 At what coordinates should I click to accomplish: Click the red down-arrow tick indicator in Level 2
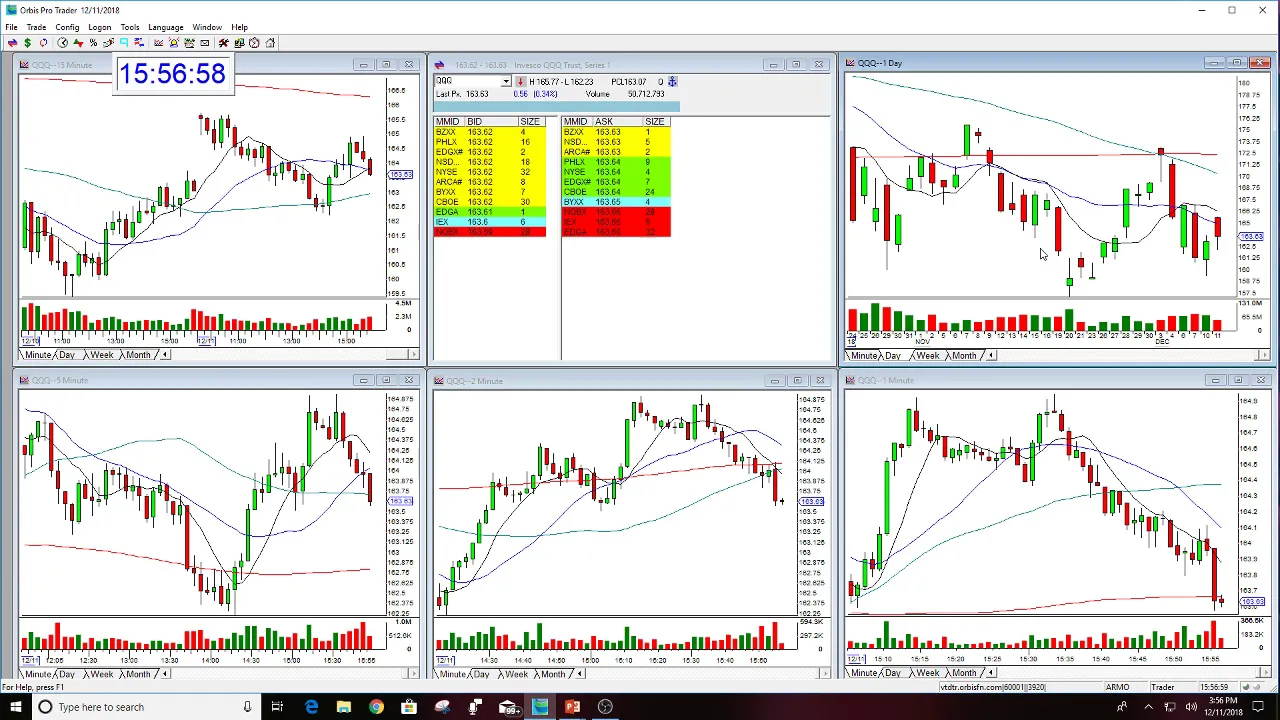pos(520,81)
